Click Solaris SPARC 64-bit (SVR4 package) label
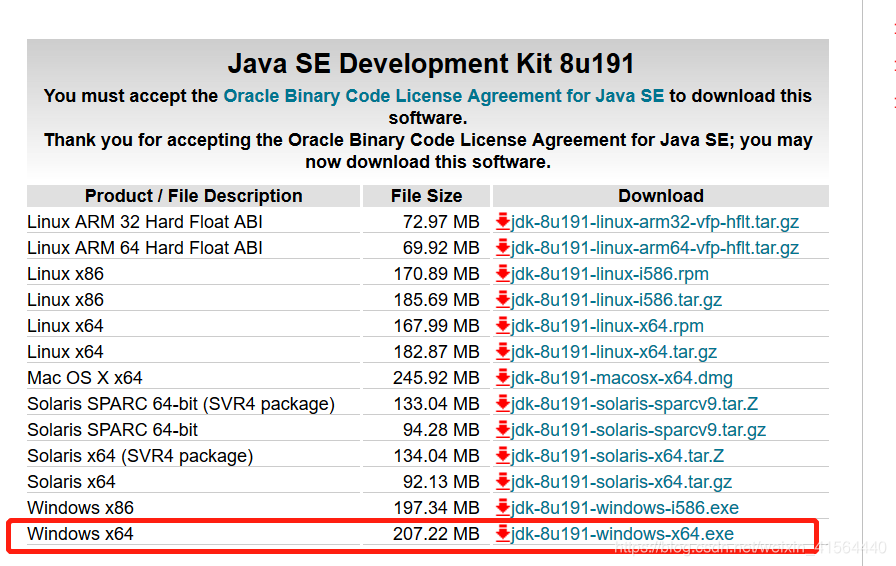Image resolution: width=896 pixels, height=566 pixels. [x=181, y=404]
